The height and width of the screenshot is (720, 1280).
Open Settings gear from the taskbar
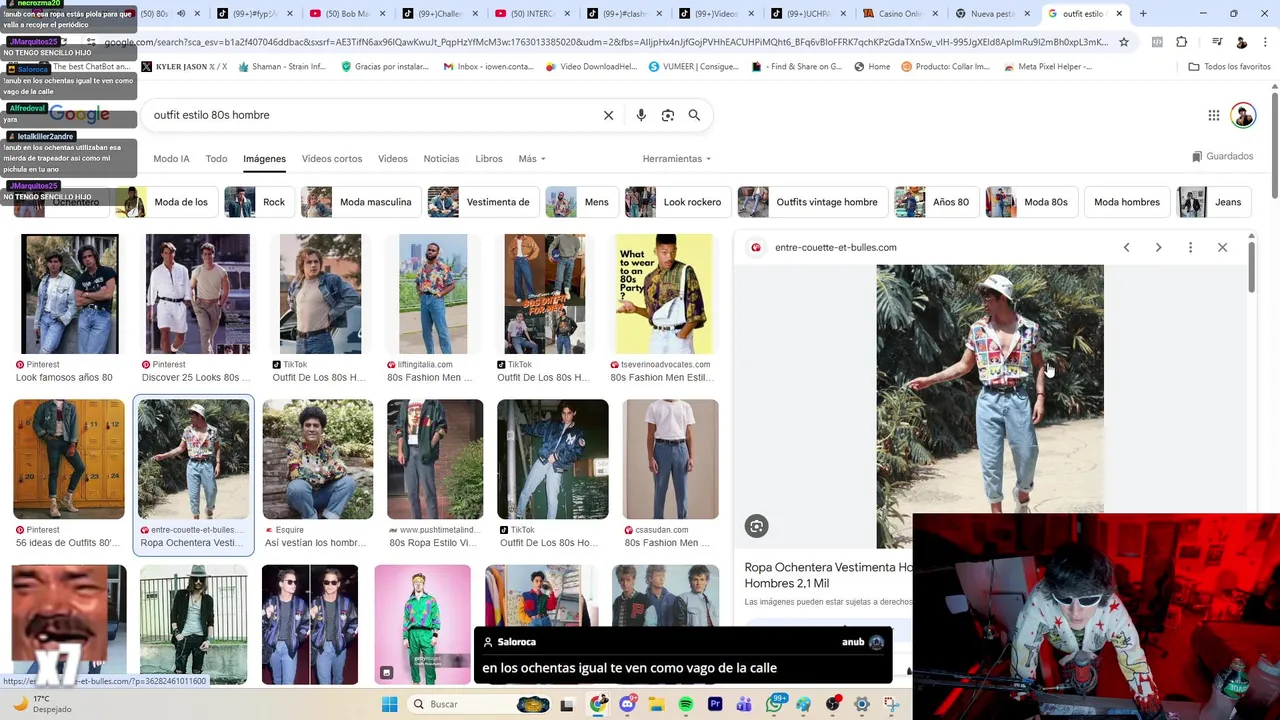862,704
